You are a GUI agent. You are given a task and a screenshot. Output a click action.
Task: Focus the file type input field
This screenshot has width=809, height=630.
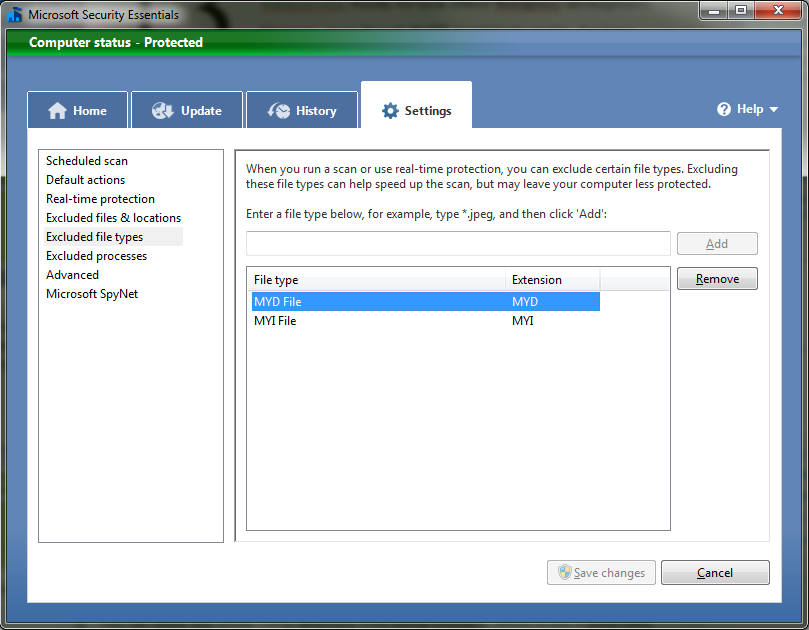tap(458, 244)
